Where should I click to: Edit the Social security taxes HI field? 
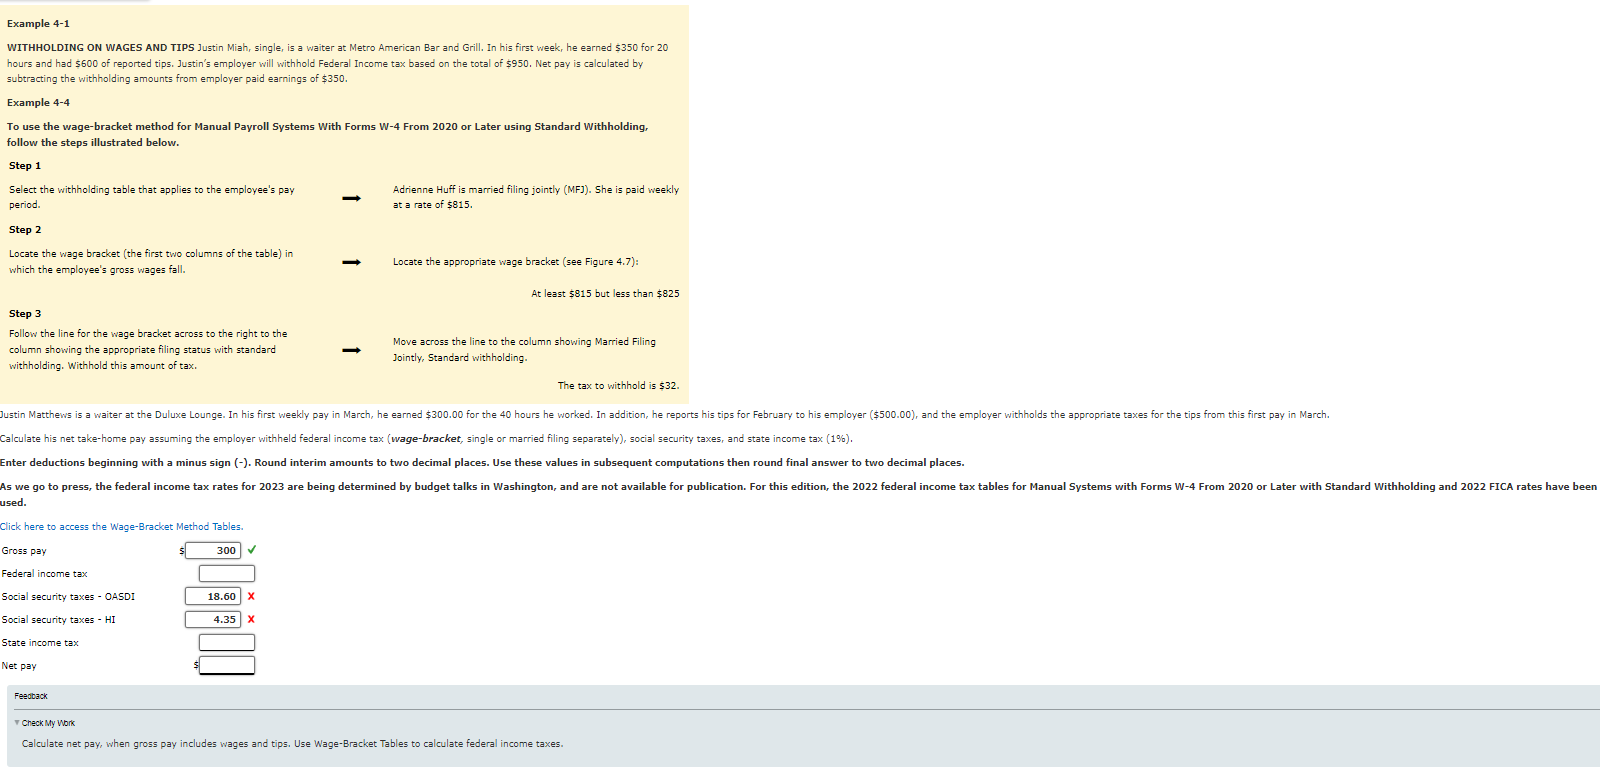pos(213,620)
